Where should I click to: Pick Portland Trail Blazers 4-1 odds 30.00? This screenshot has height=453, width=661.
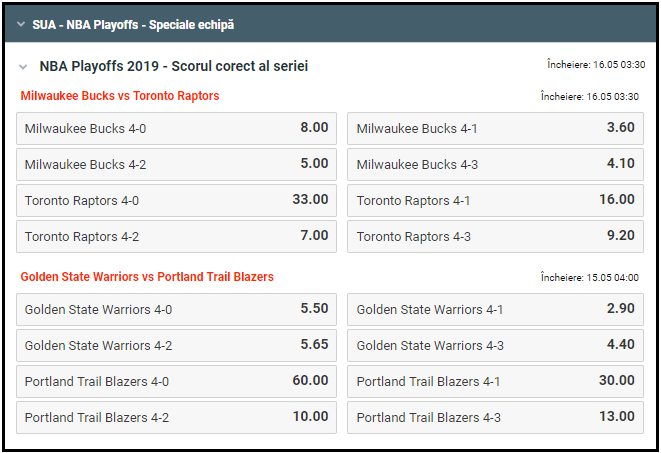pyautogui.click(x=495, y=381)
